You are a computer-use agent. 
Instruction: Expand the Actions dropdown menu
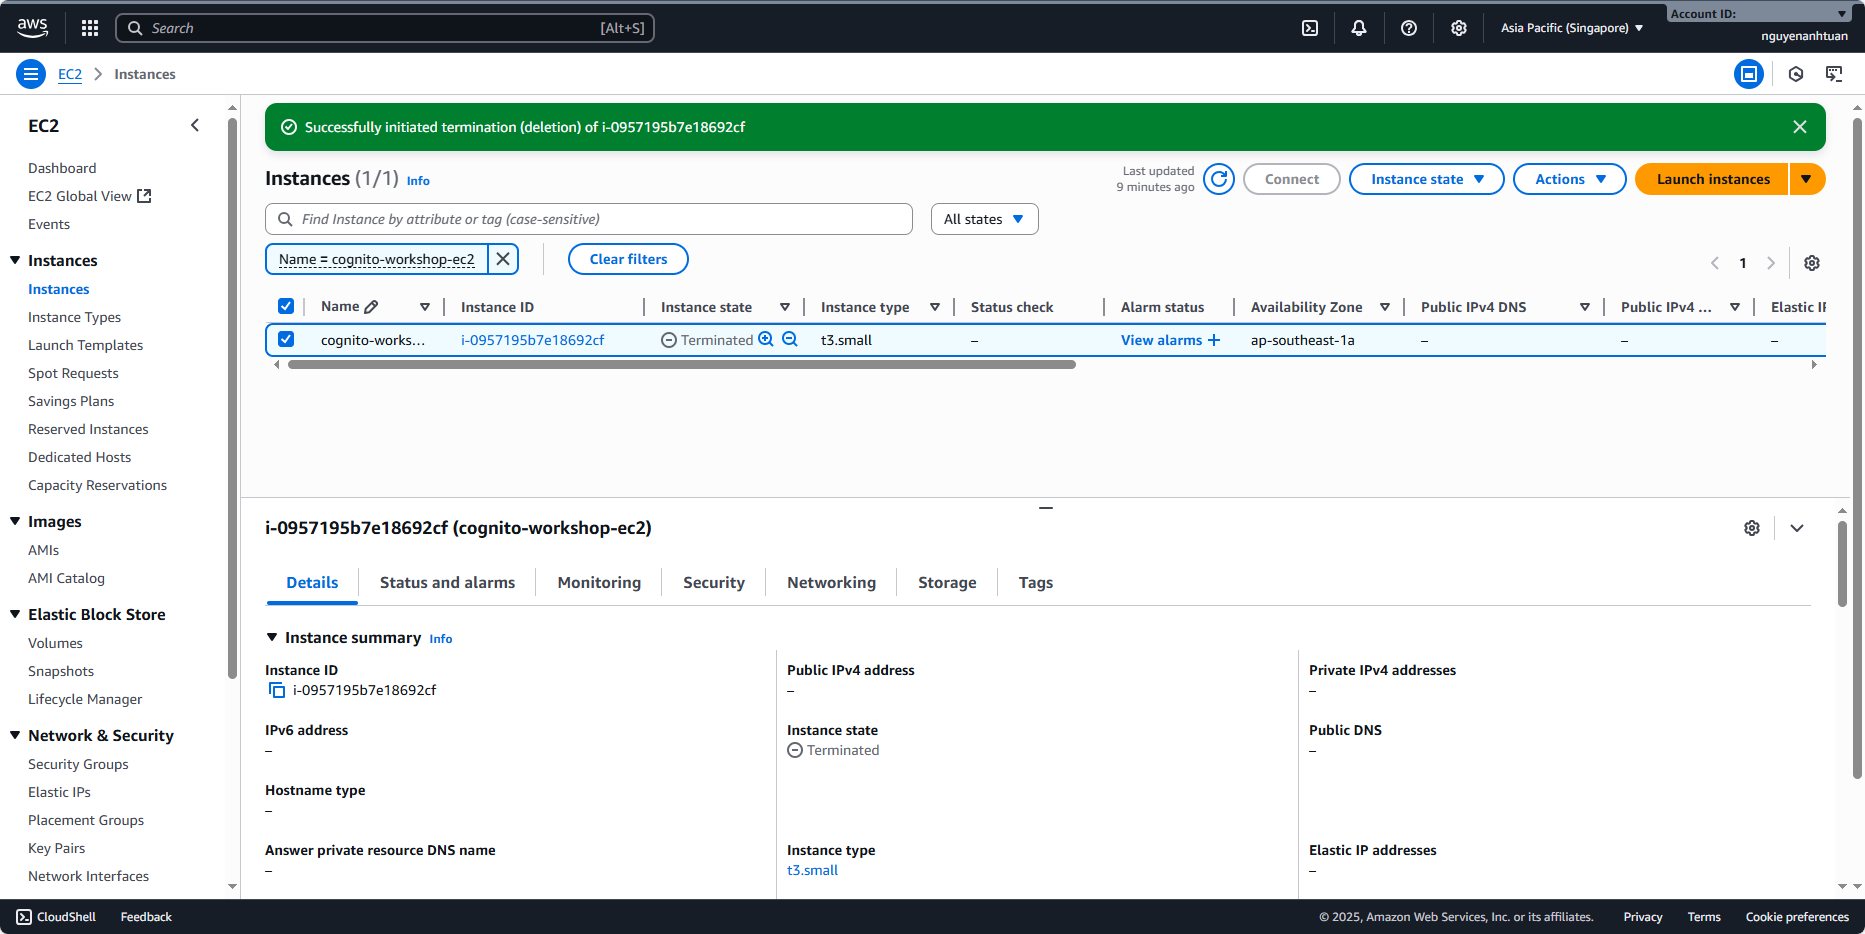point(1569,180)
